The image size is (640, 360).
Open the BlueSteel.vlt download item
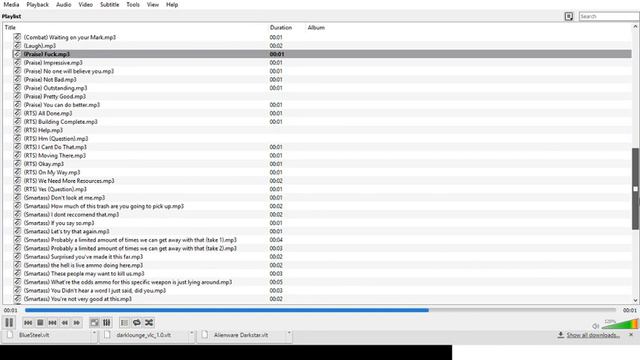(x=34, y=335)
